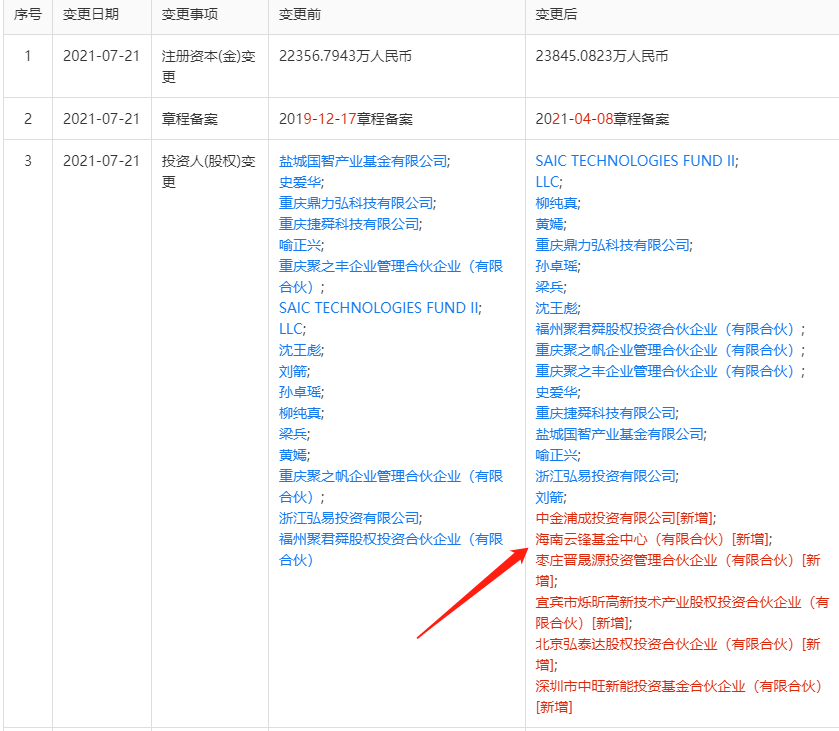Click date 2021-07-21 in row 1
The image size is (839, 731).
[x=101, y=56]
